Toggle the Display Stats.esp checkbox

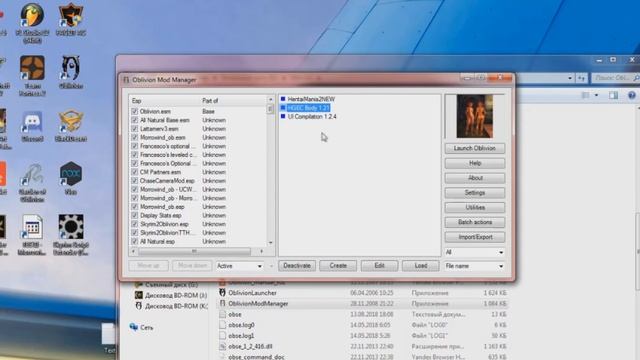coord(135,215)
